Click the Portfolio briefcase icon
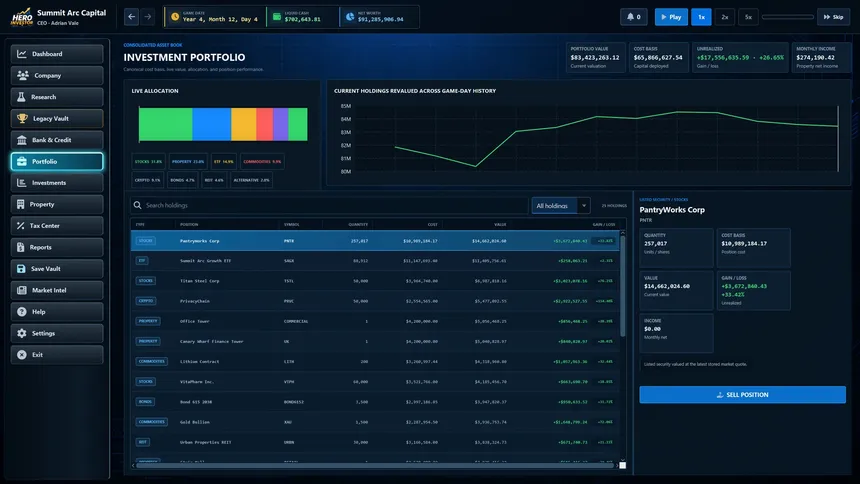 21,161
